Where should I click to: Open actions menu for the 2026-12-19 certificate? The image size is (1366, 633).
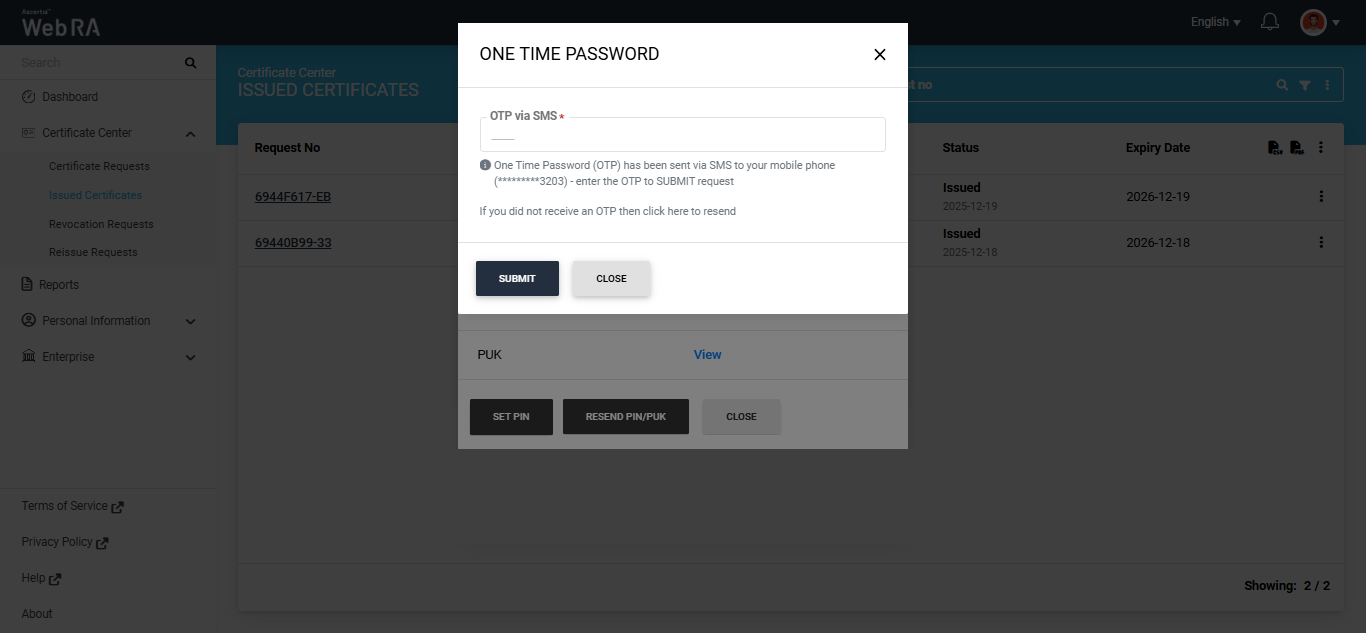point(1321,197)
